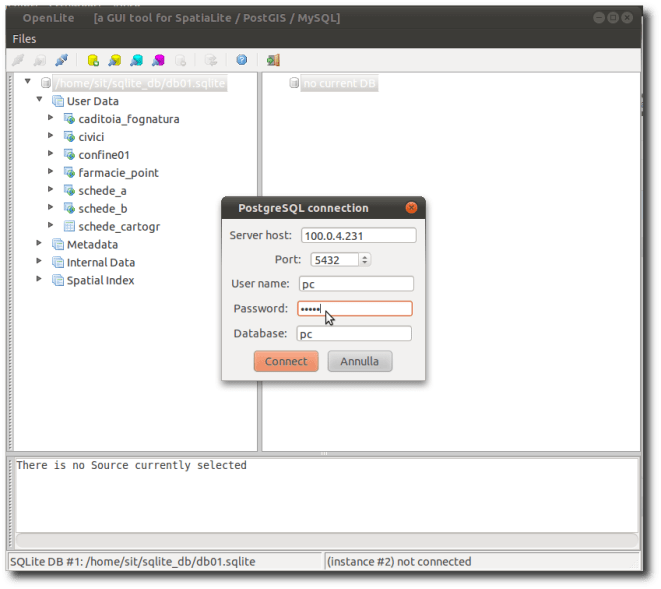Viewport: 661px width, 589px height.
Task: Expand the schede_cartogr table node
Action: [x=51, y=225]
